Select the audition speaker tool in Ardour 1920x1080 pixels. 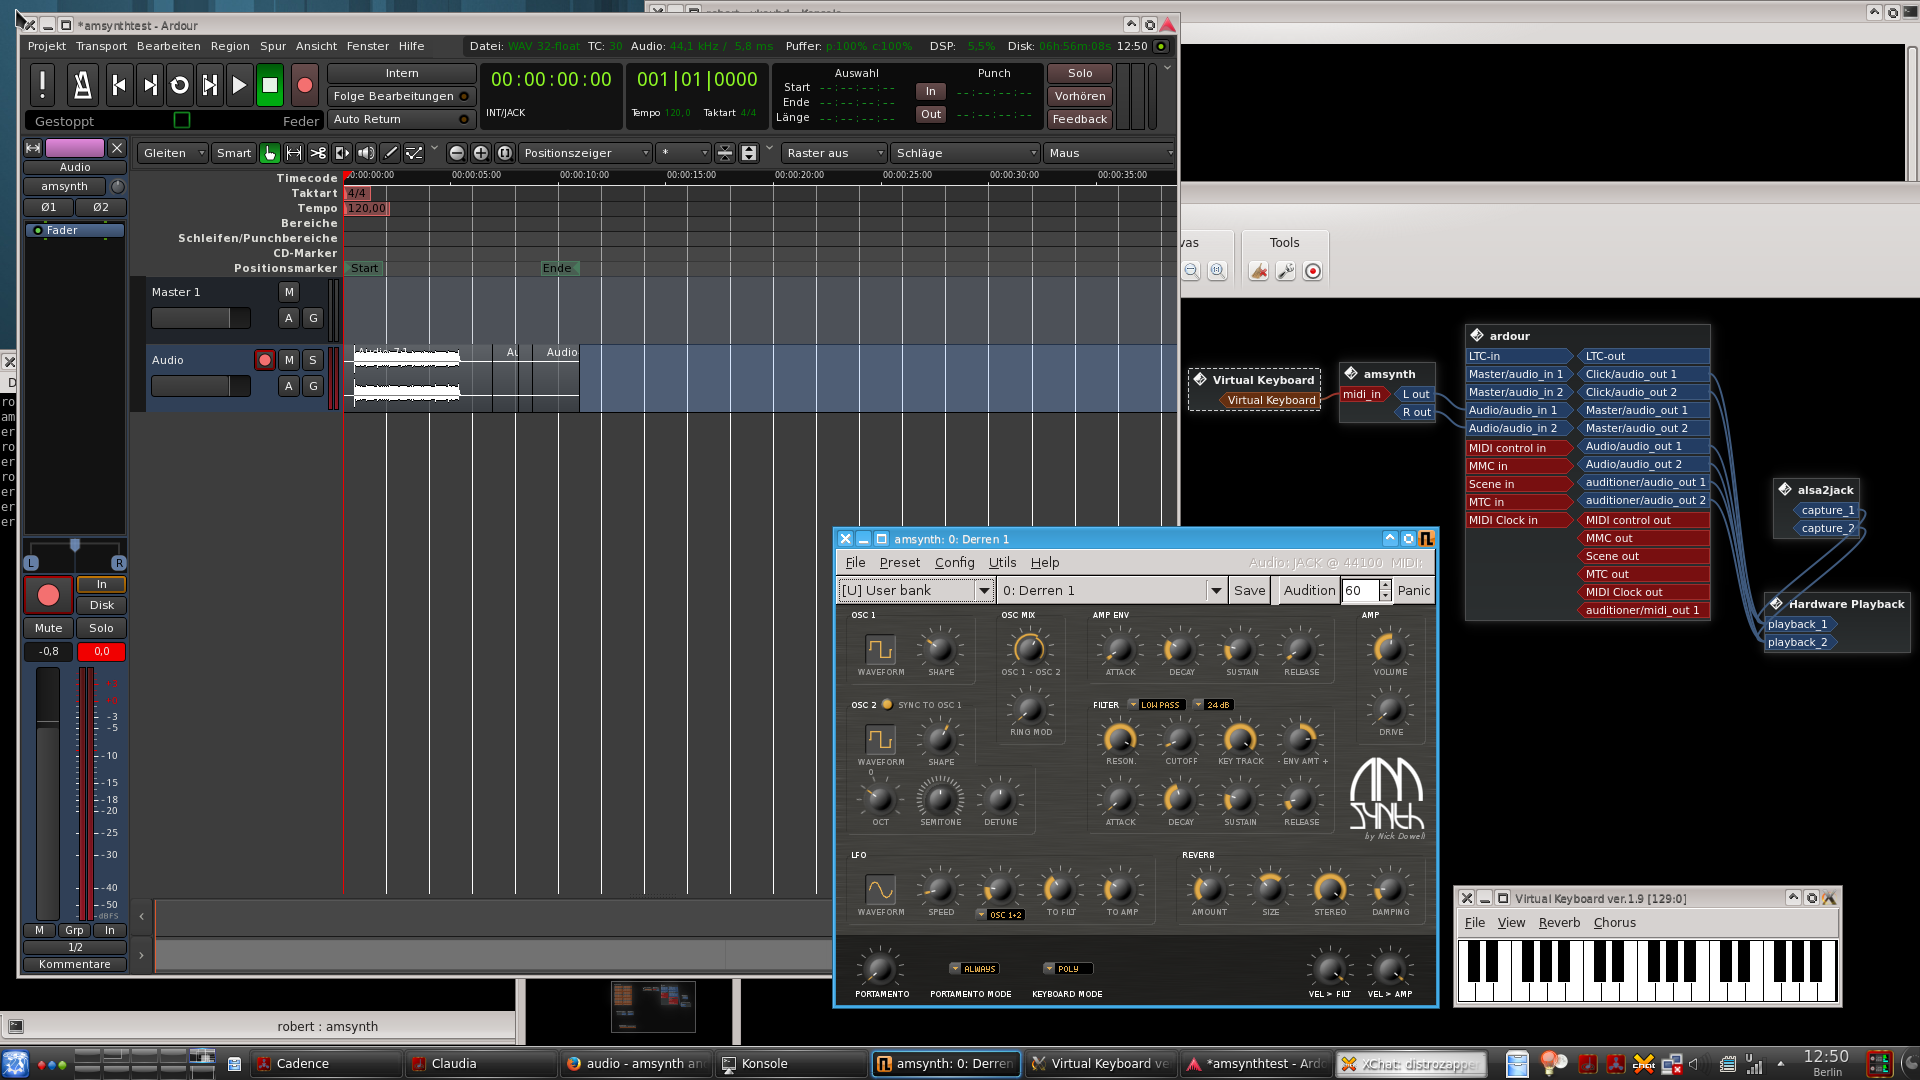pos(366,153)
